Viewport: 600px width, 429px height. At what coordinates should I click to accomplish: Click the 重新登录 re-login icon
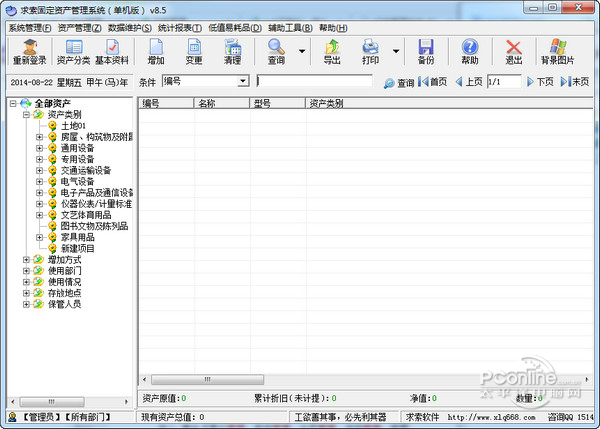(29, 51)
